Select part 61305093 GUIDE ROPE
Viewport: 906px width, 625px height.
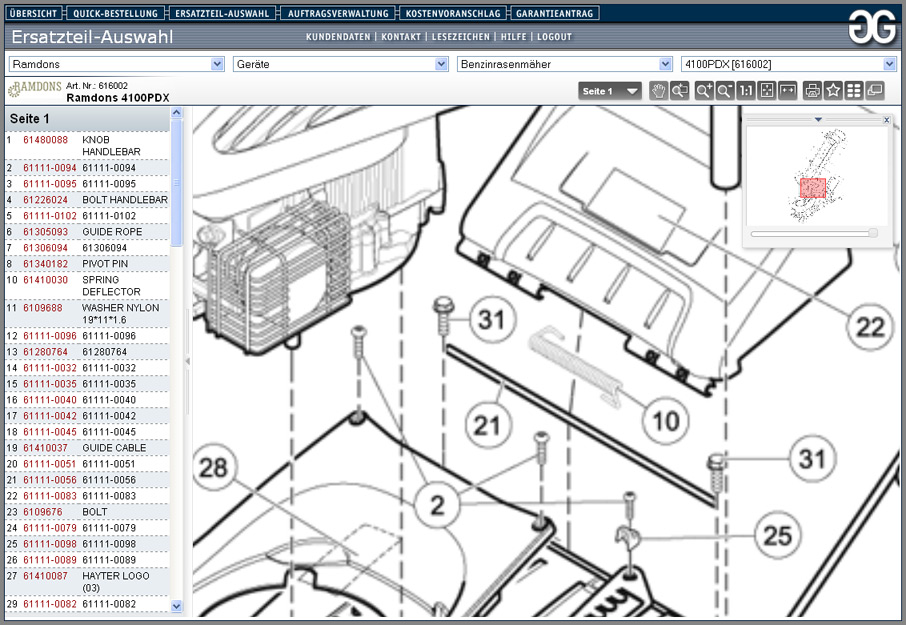click(45, 232)
